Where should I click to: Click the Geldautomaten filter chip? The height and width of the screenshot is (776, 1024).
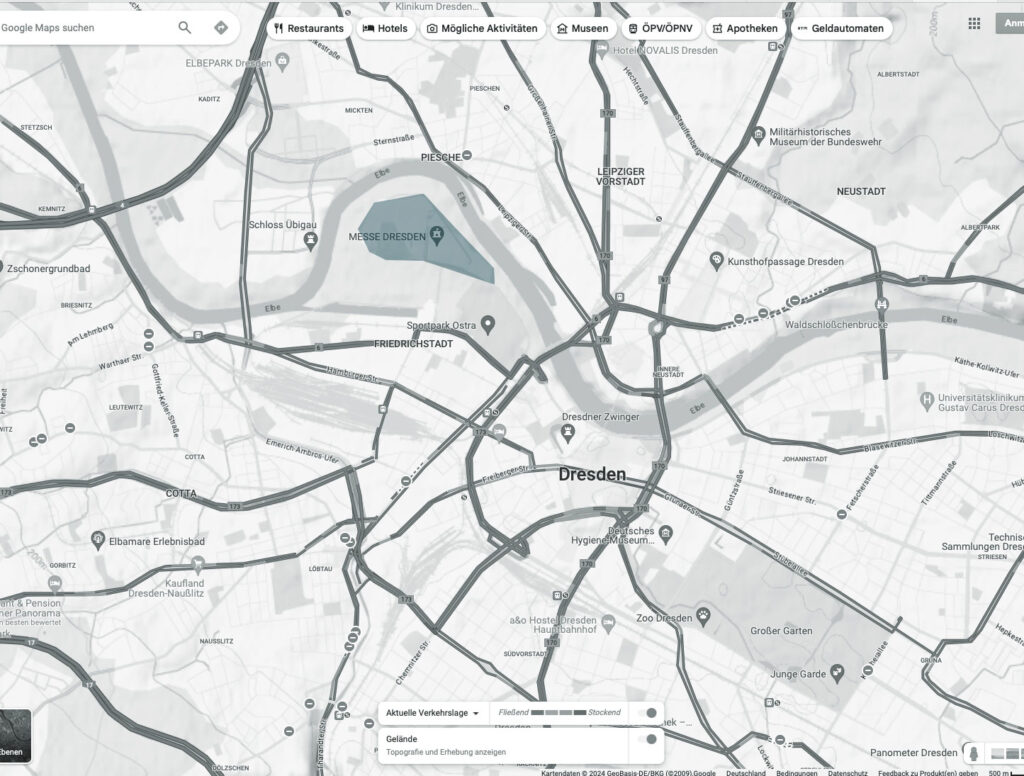(841, 28)
